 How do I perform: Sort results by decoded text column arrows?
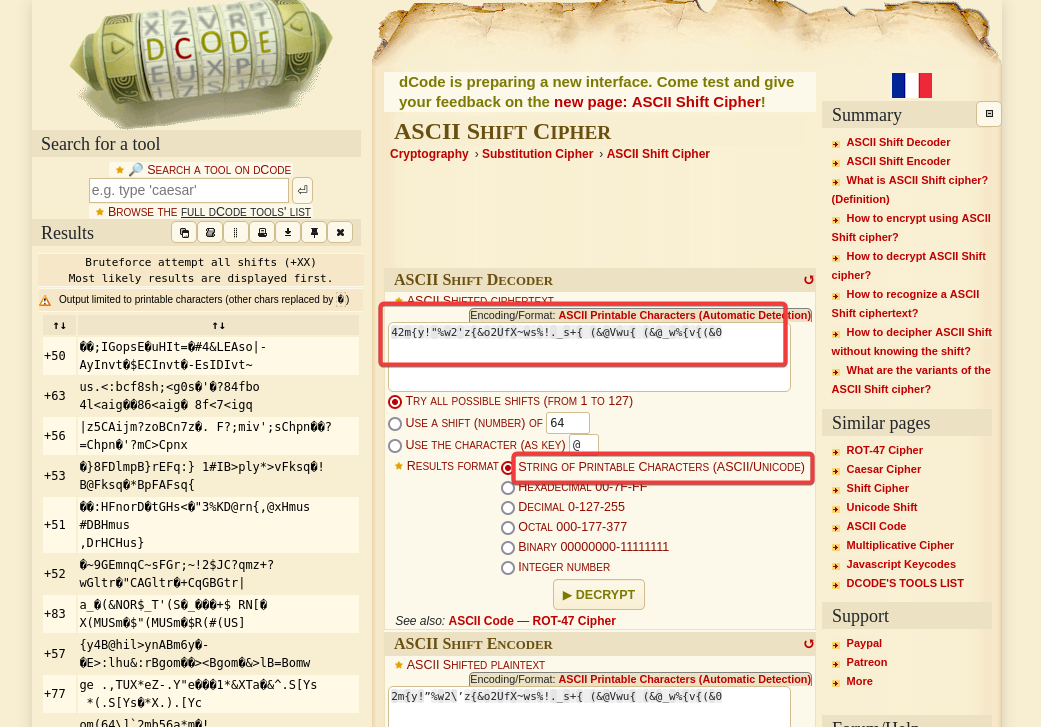218,325
